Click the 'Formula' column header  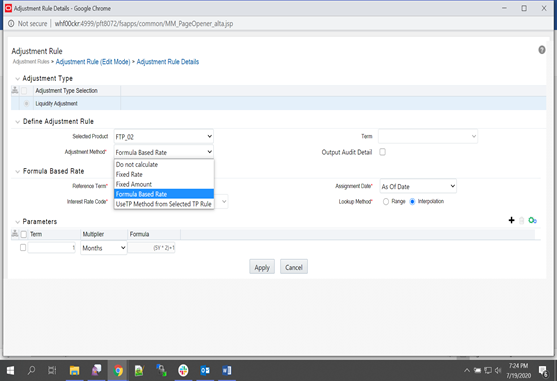139,234
